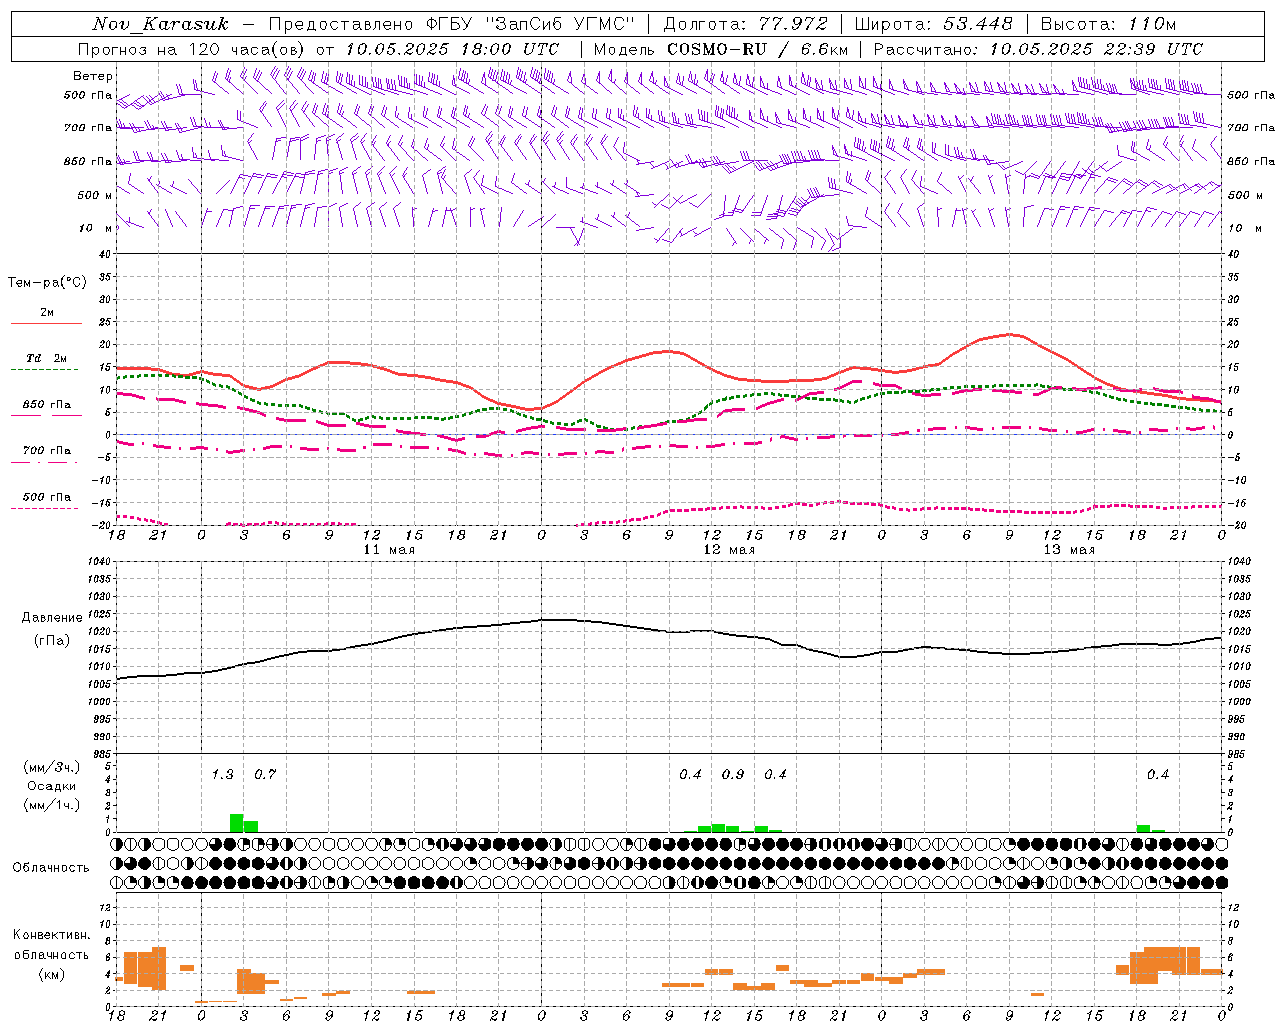Click the (гПа) unit under Давление
The height and width of the screenshot is (1024, 1280).
52,641
